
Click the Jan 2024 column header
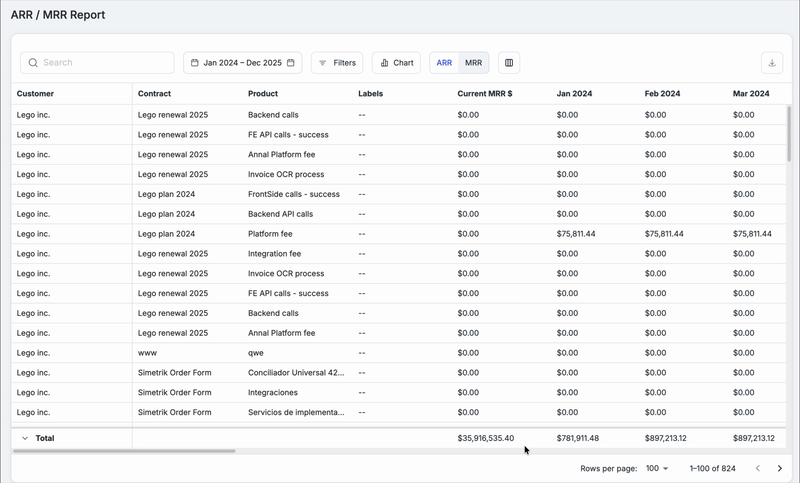[574, 93]
